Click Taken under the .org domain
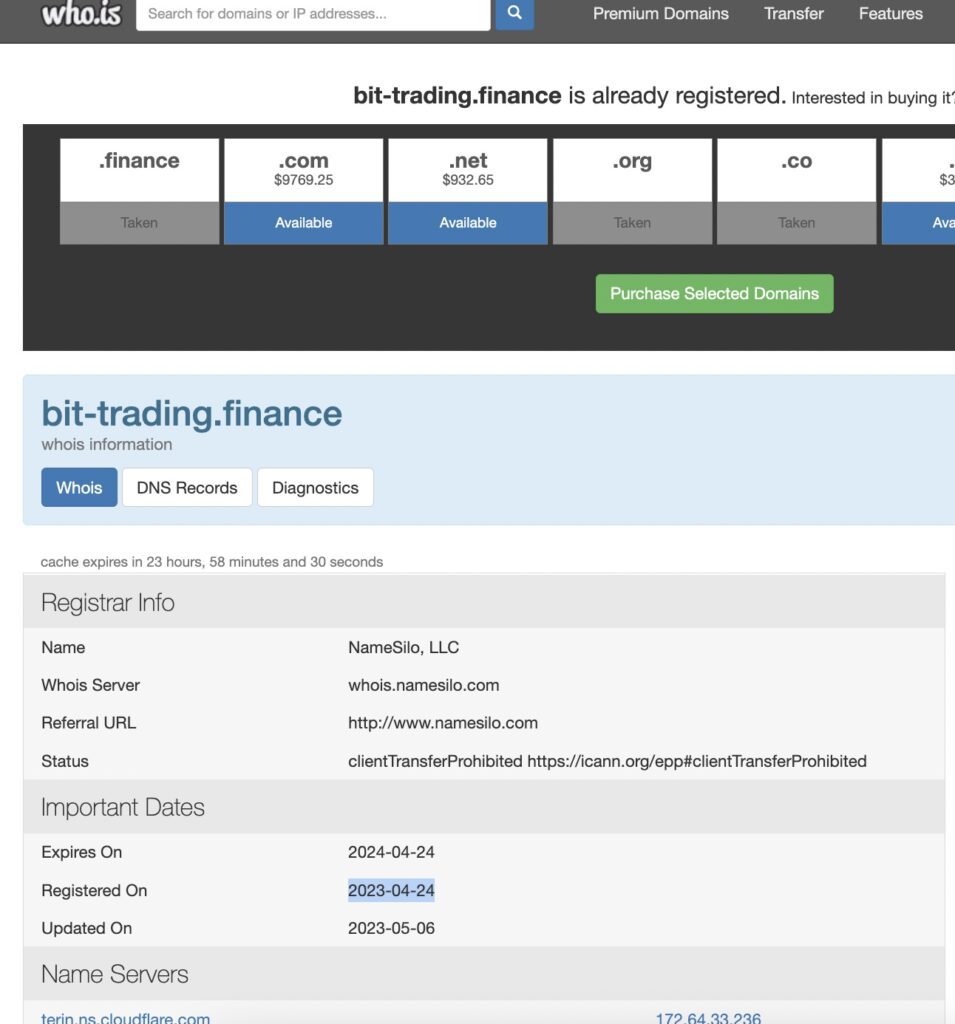Image resolution: width=955 pixels, height=1024 pixels. [x=632, y=223]
